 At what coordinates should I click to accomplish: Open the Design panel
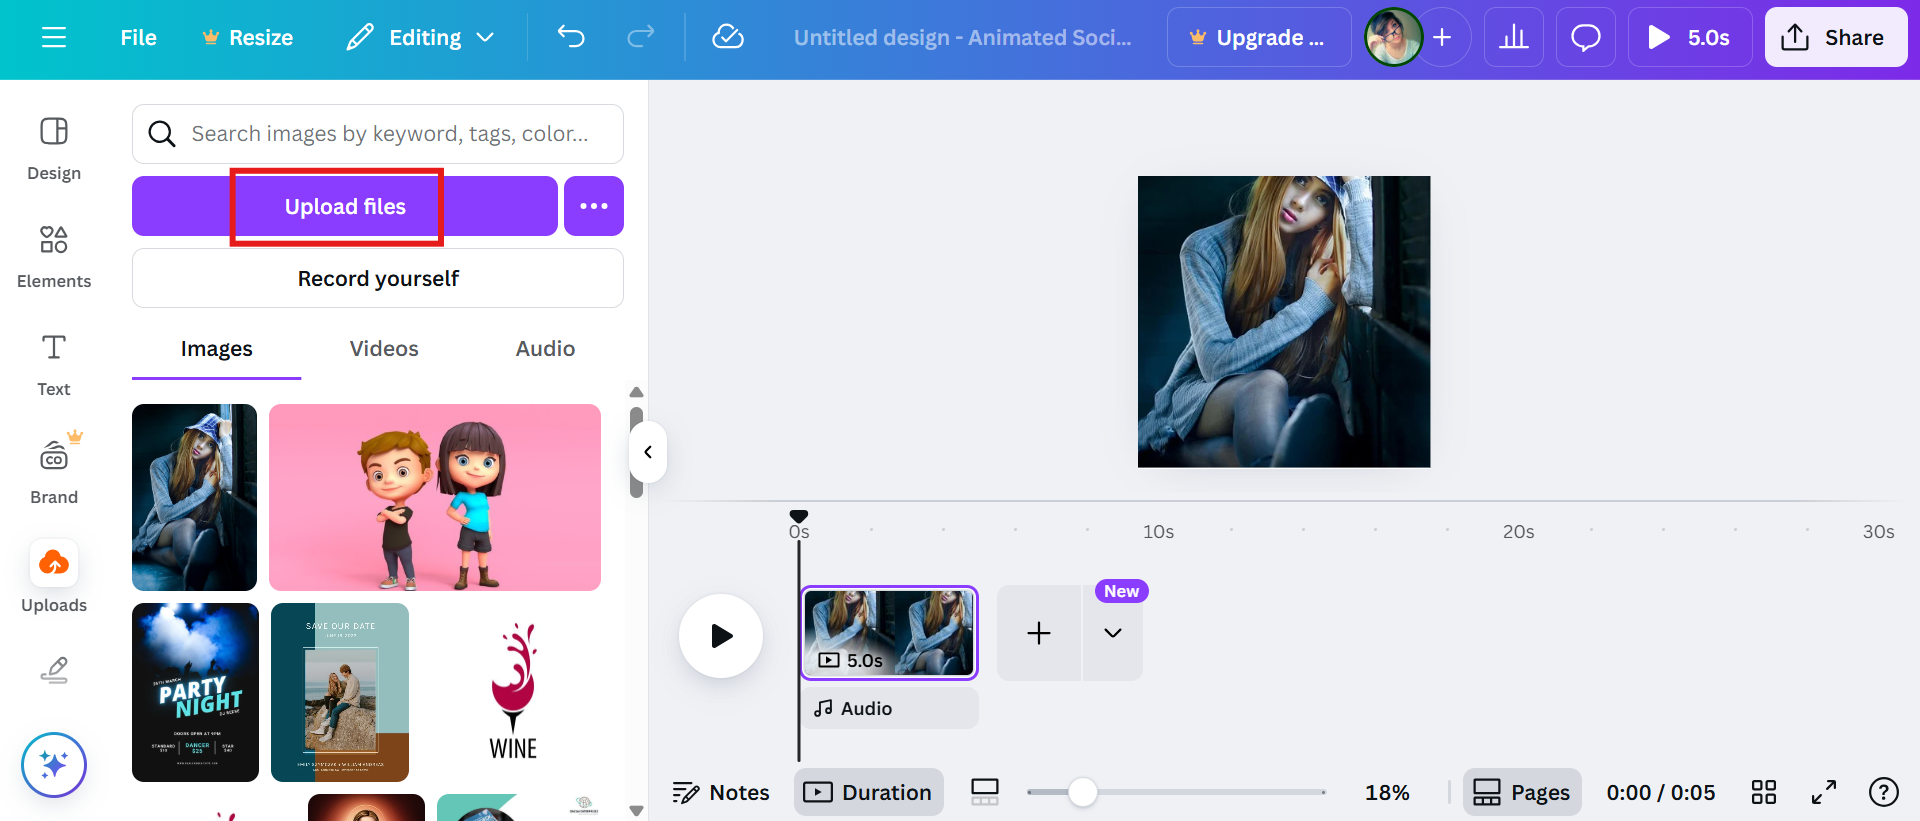click(x=54, y=148)
